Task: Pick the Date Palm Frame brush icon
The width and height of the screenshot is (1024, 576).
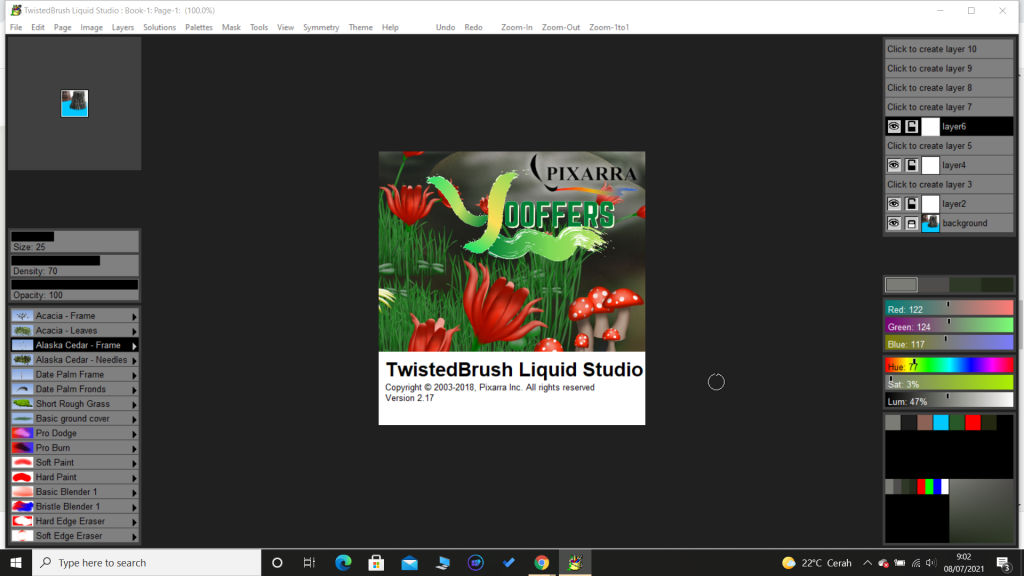Action: 22,375
